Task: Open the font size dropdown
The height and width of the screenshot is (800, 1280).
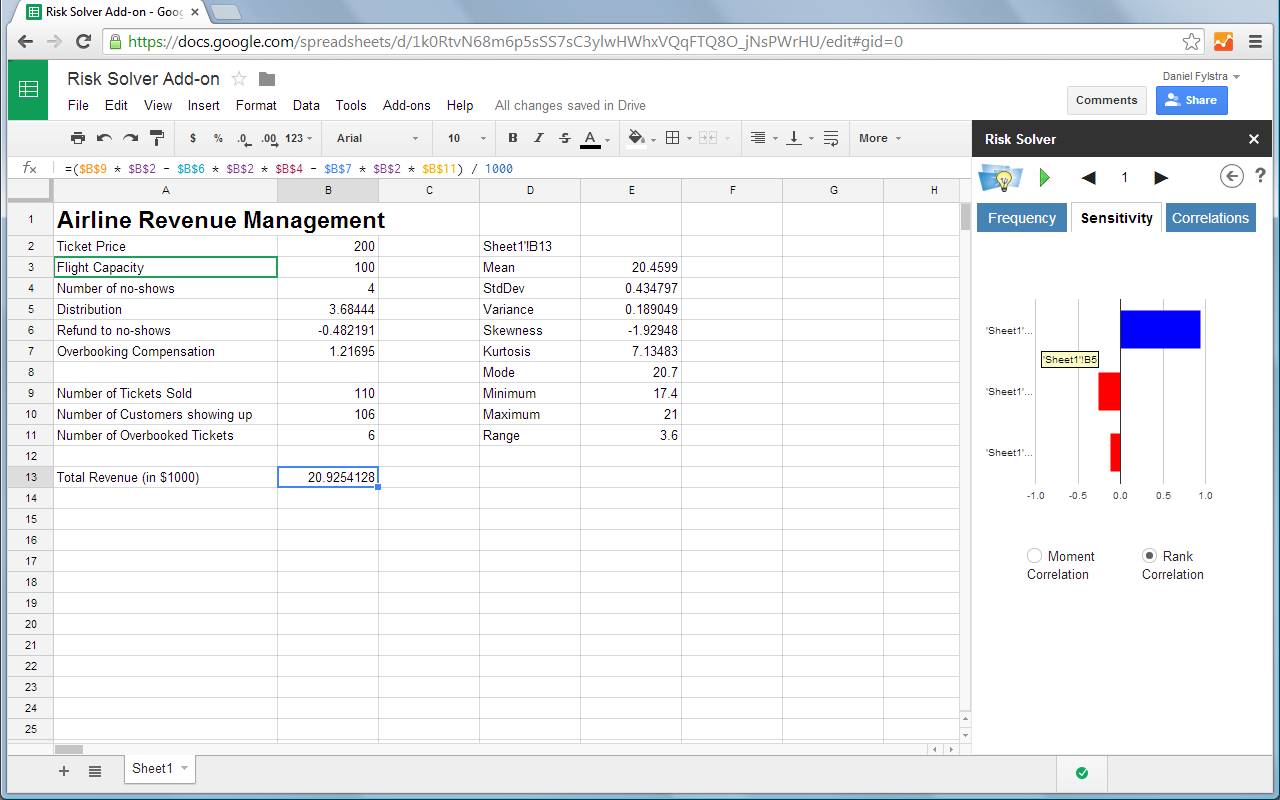Action: click(467, 138)
